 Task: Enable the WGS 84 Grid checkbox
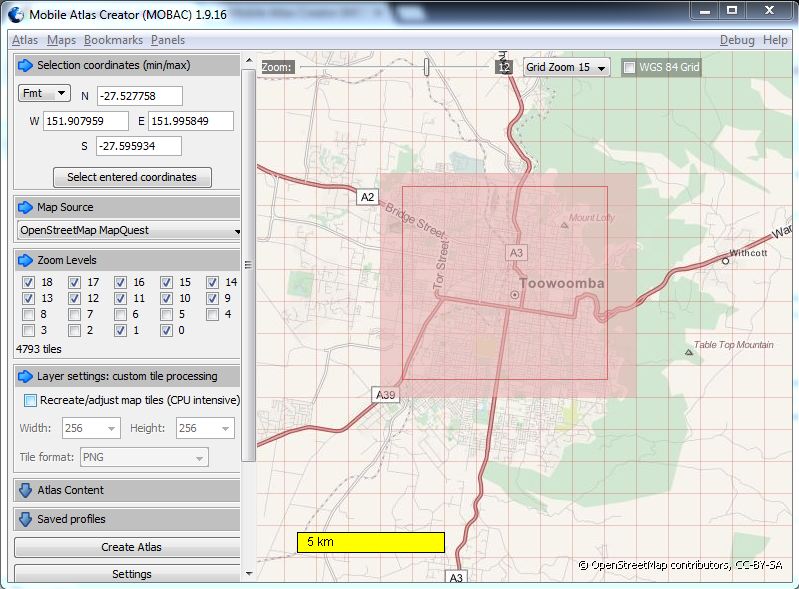click(629, 68)
